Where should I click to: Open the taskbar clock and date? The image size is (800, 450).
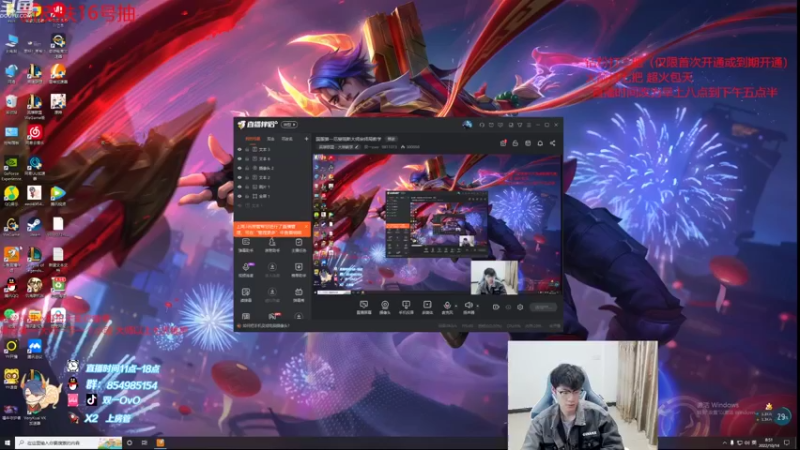click(x=769, y=443)
